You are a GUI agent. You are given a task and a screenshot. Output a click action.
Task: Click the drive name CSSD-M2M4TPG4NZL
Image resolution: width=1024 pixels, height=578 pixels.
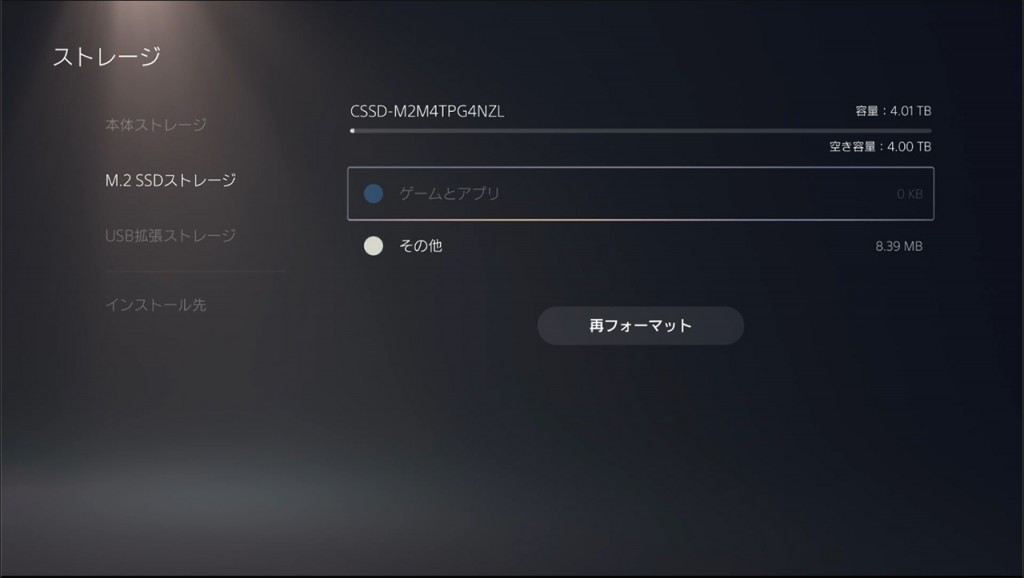click(427, 111)
